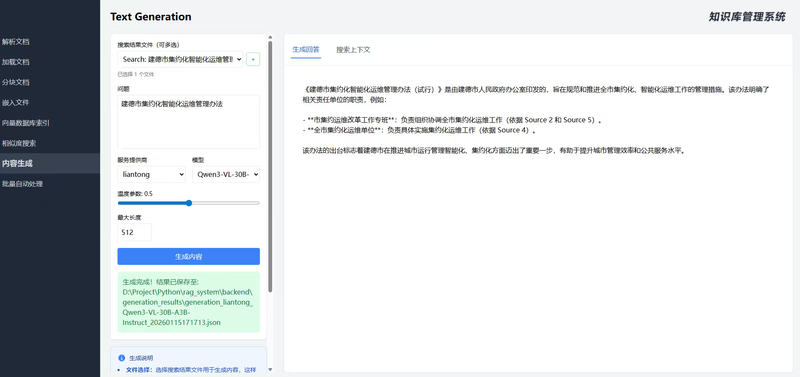The height and width of the screenshot is (377, 800).
Task: Click the info icon next to 生成说明
Action: coord(121,358)
